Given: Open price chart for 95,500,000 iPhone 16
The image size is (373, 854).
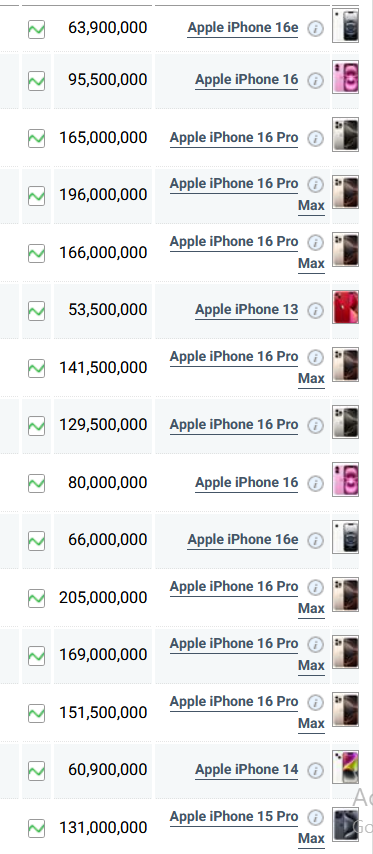Looking at the screenshot, I should (x=36, y=82).
